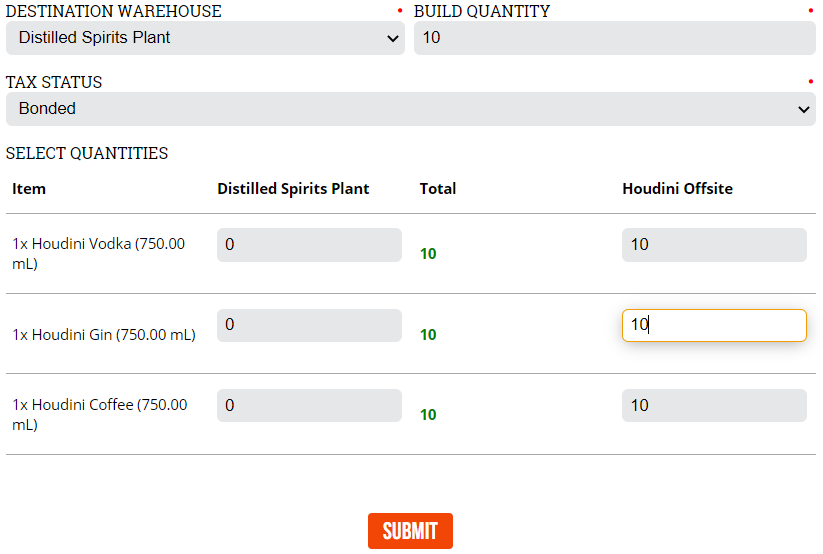Edit Houdini Vodka Houdini Offsite quantity
This screenshot has width=823, height=554.
[x=714, y=245]
